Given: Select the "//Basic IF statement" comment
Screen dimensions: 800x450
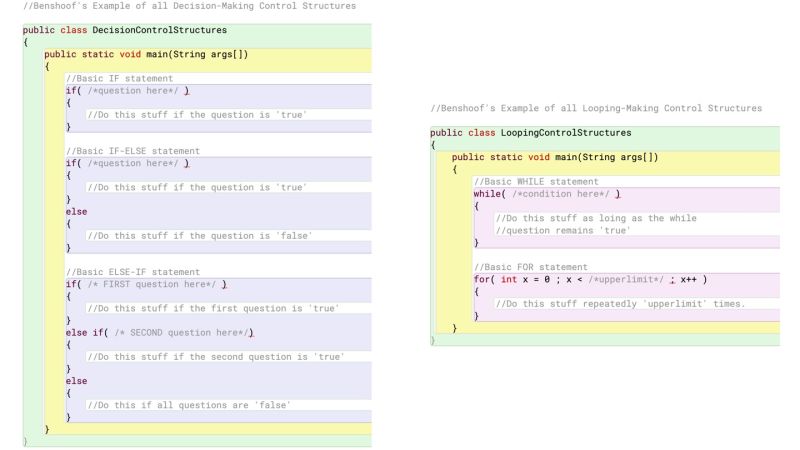Looking at the screenshot, I should [x=119, y=79].
